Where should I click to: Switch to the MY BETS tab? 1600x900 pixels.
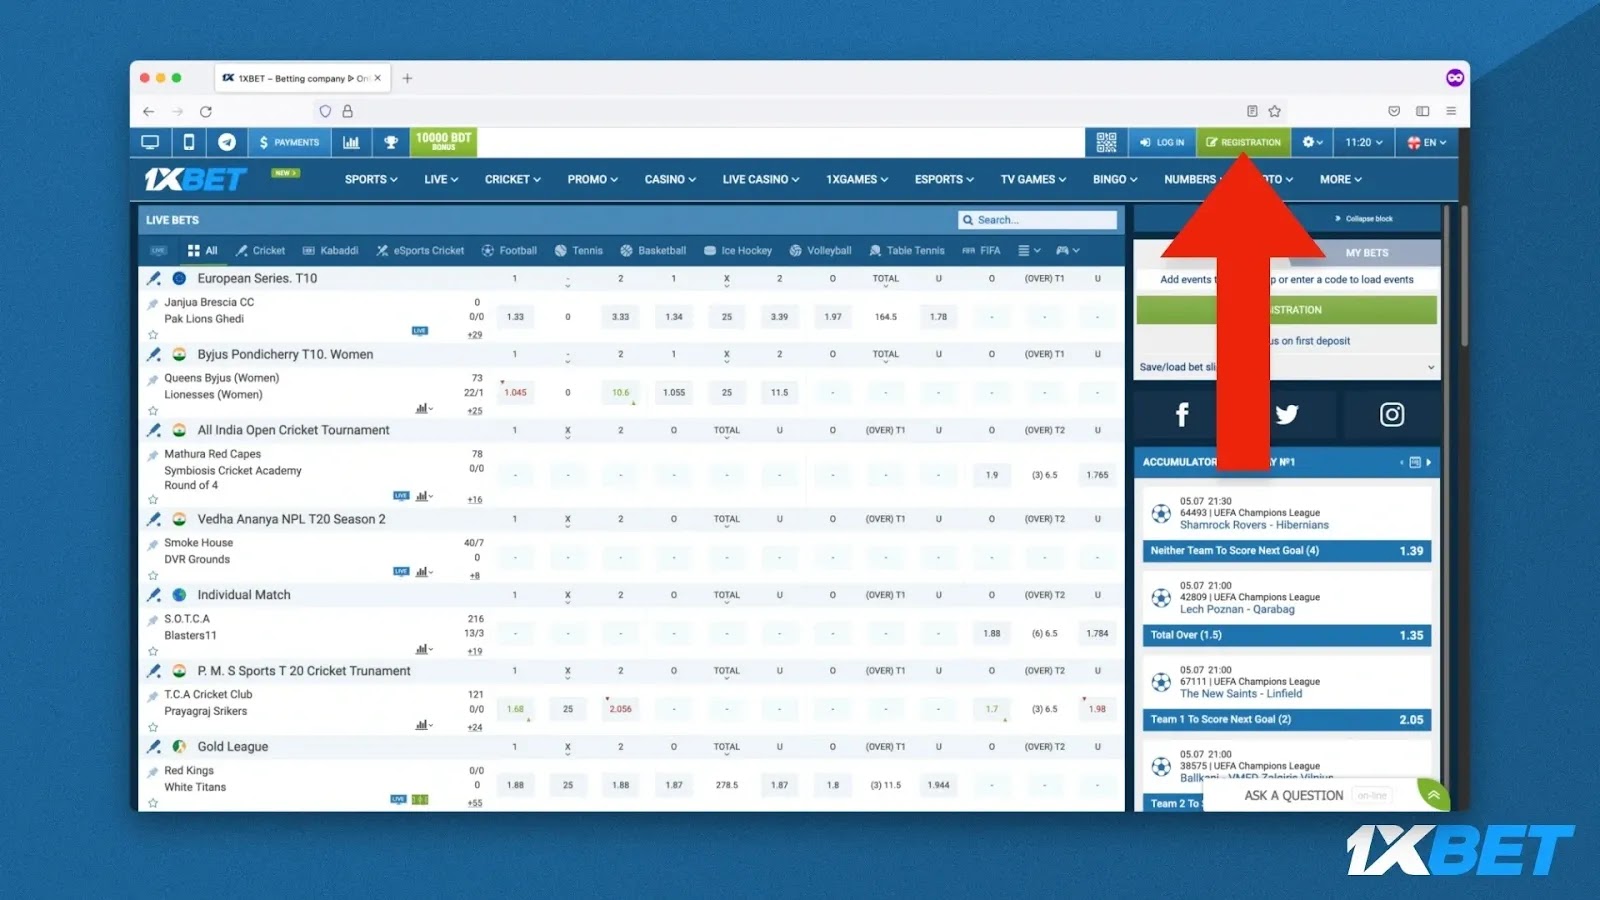pos(1367,253)
